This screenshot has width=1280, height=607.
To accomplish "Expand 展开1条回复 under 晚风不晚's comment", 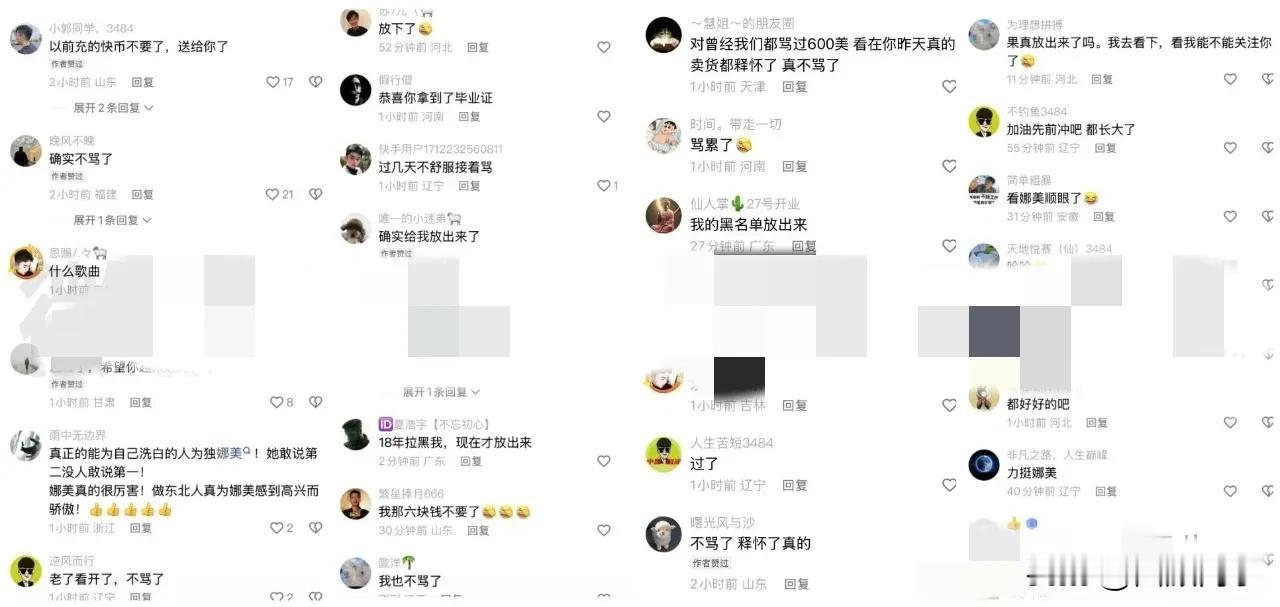I will (113, 219).
